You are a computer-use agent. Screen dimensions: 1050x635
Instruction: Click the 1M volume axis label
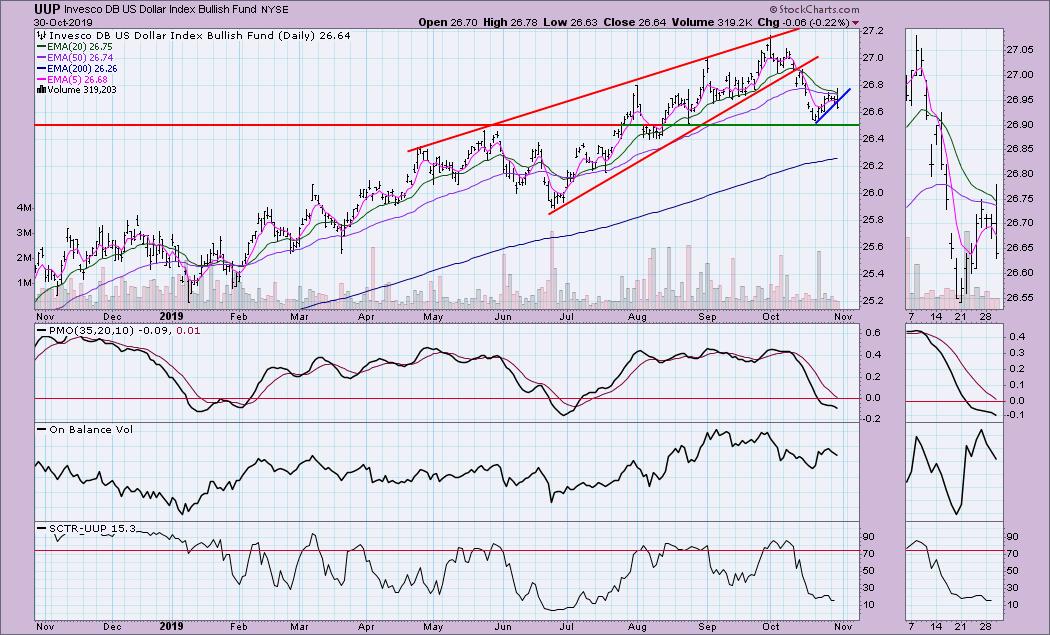pos(24,283)
